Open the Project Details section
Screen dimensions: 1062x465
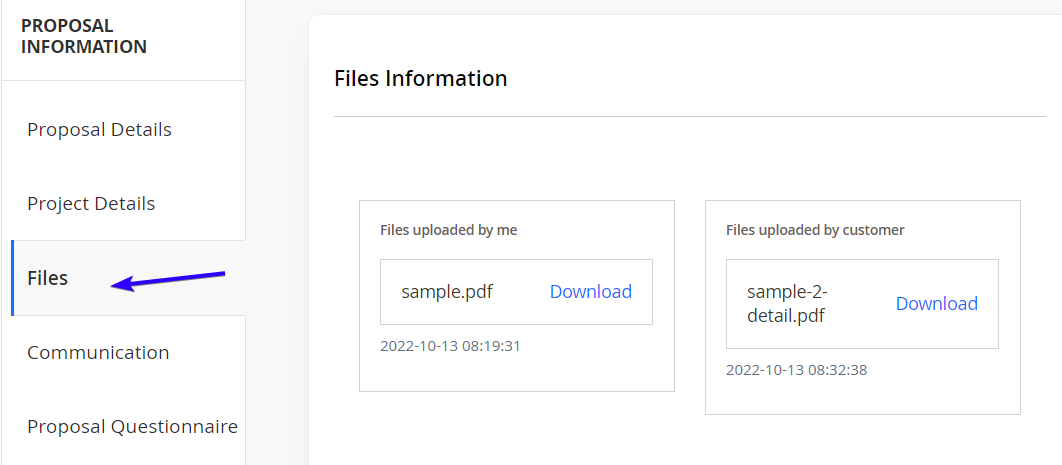pos(91,204)
